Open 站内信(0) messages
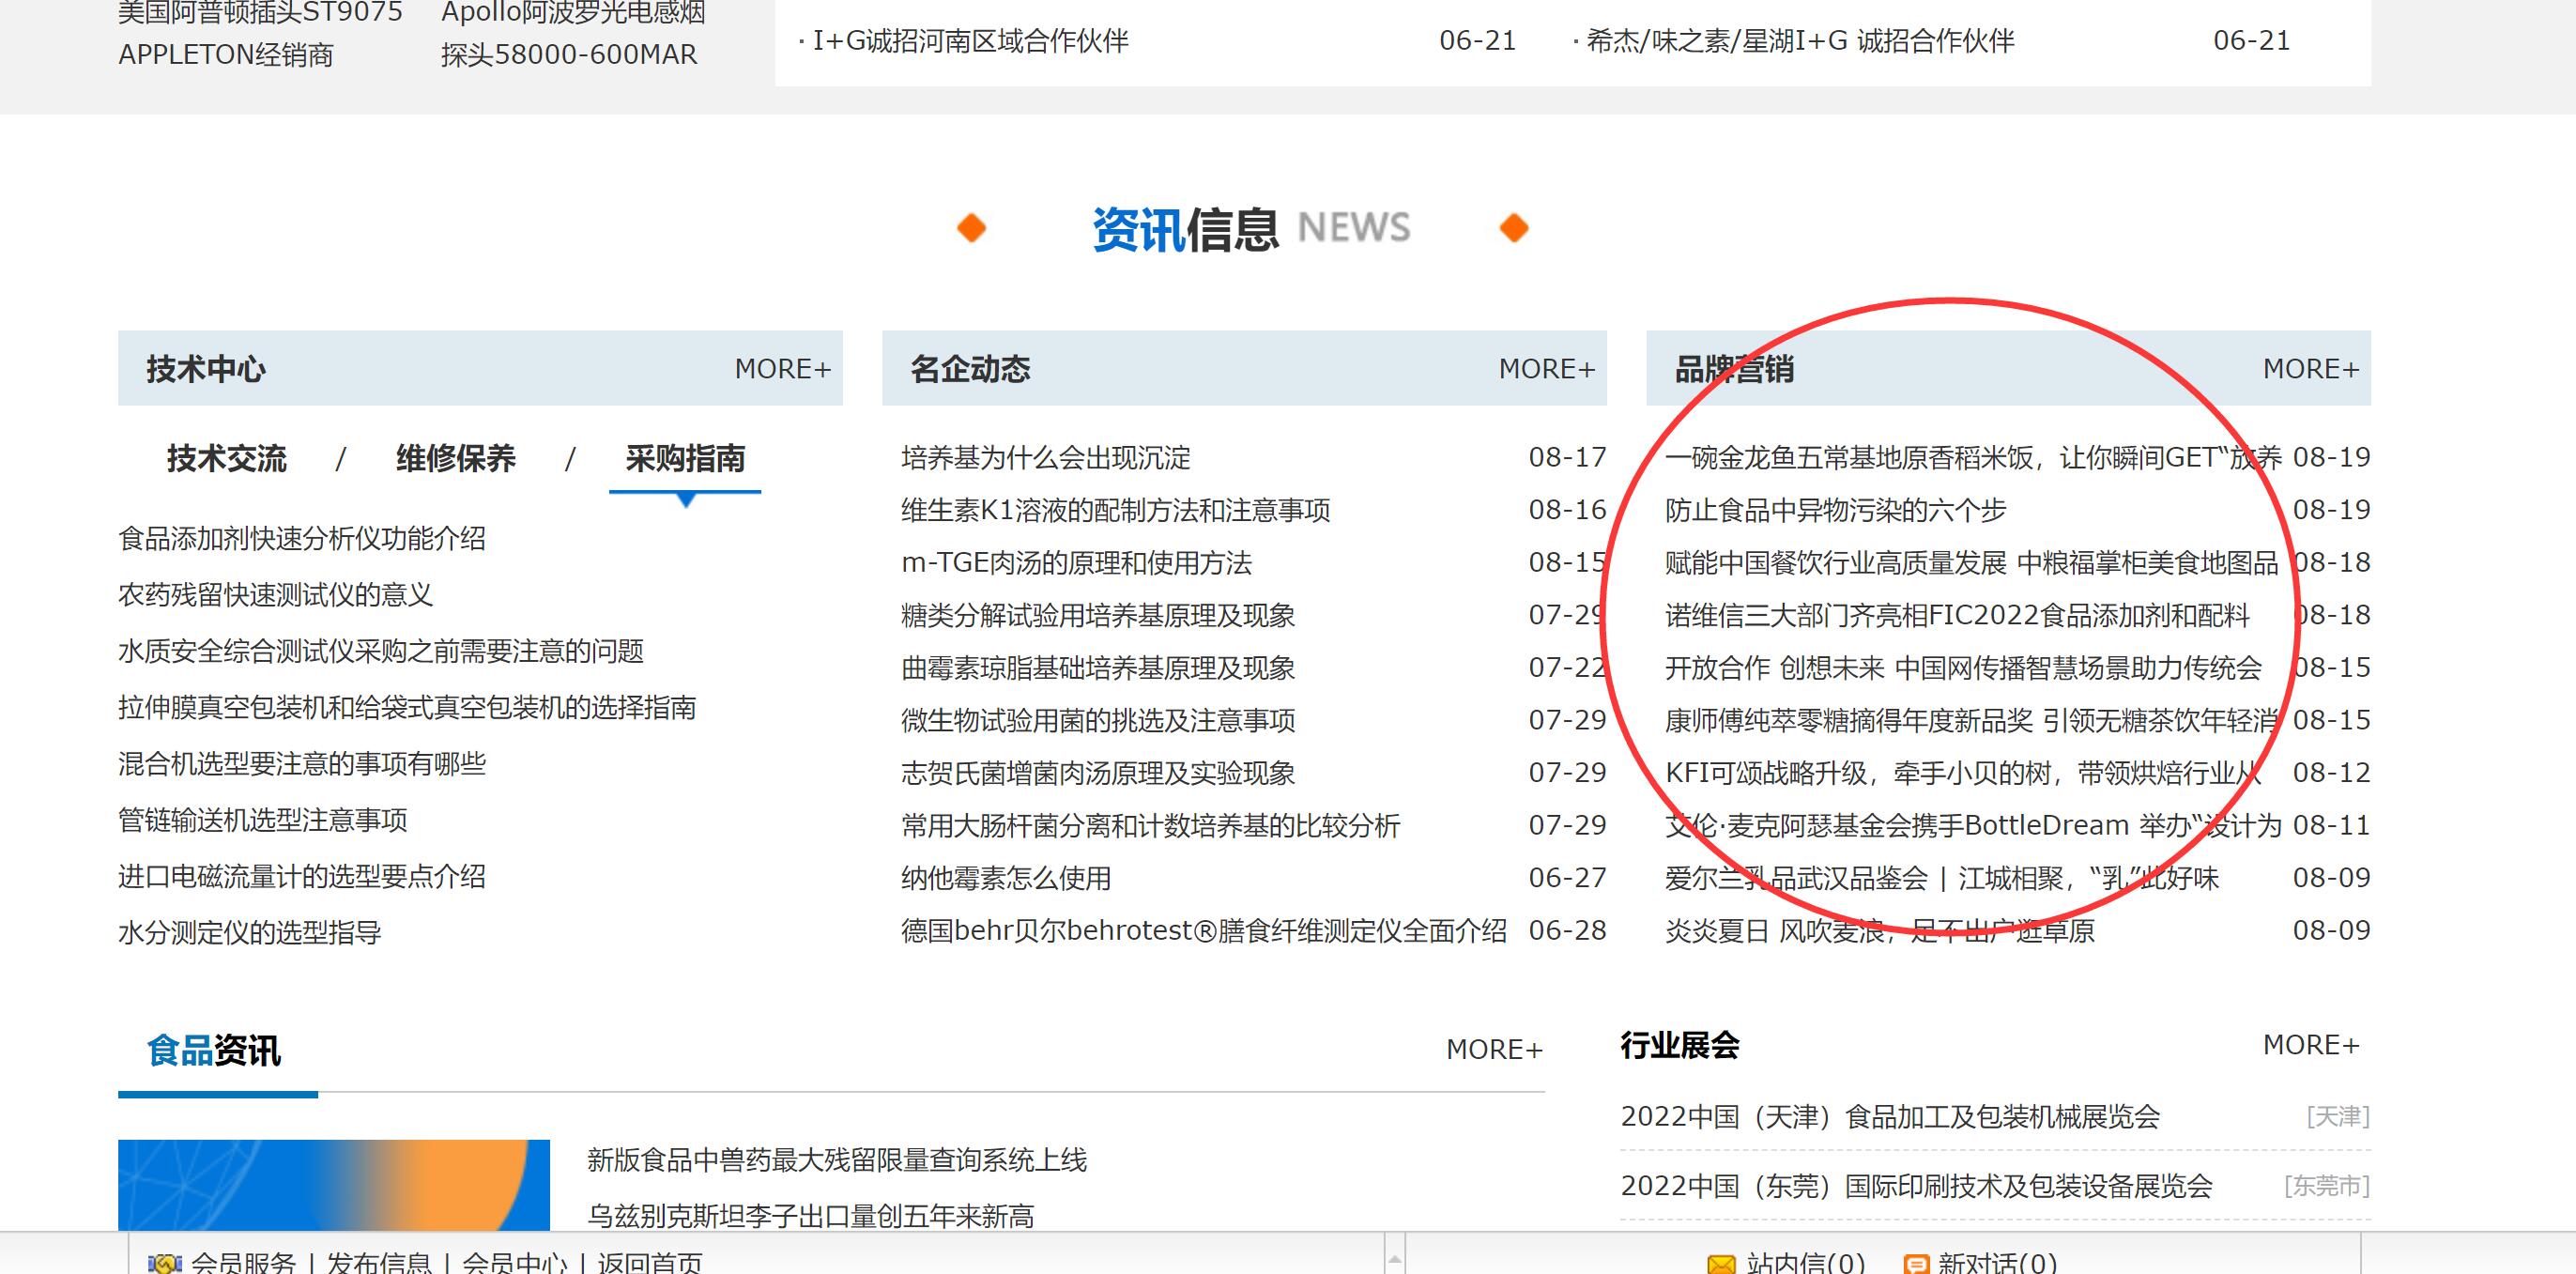The width and height of the screenshot is (2576, 1274). click(1806, 1264)
